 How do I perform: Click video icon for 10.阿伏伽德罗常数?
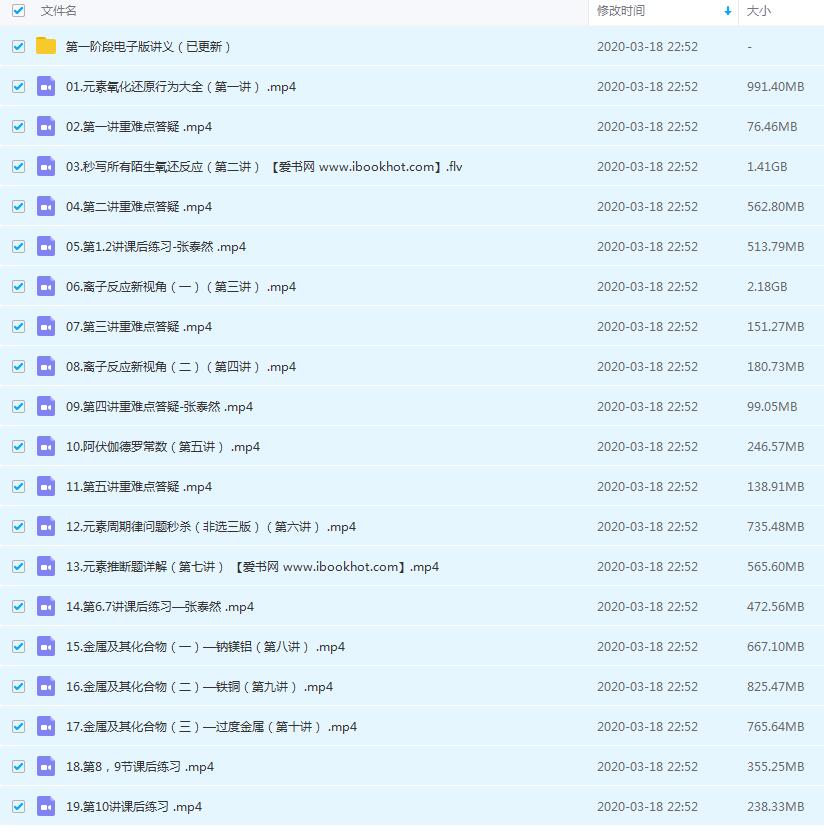tap(46, 446)
